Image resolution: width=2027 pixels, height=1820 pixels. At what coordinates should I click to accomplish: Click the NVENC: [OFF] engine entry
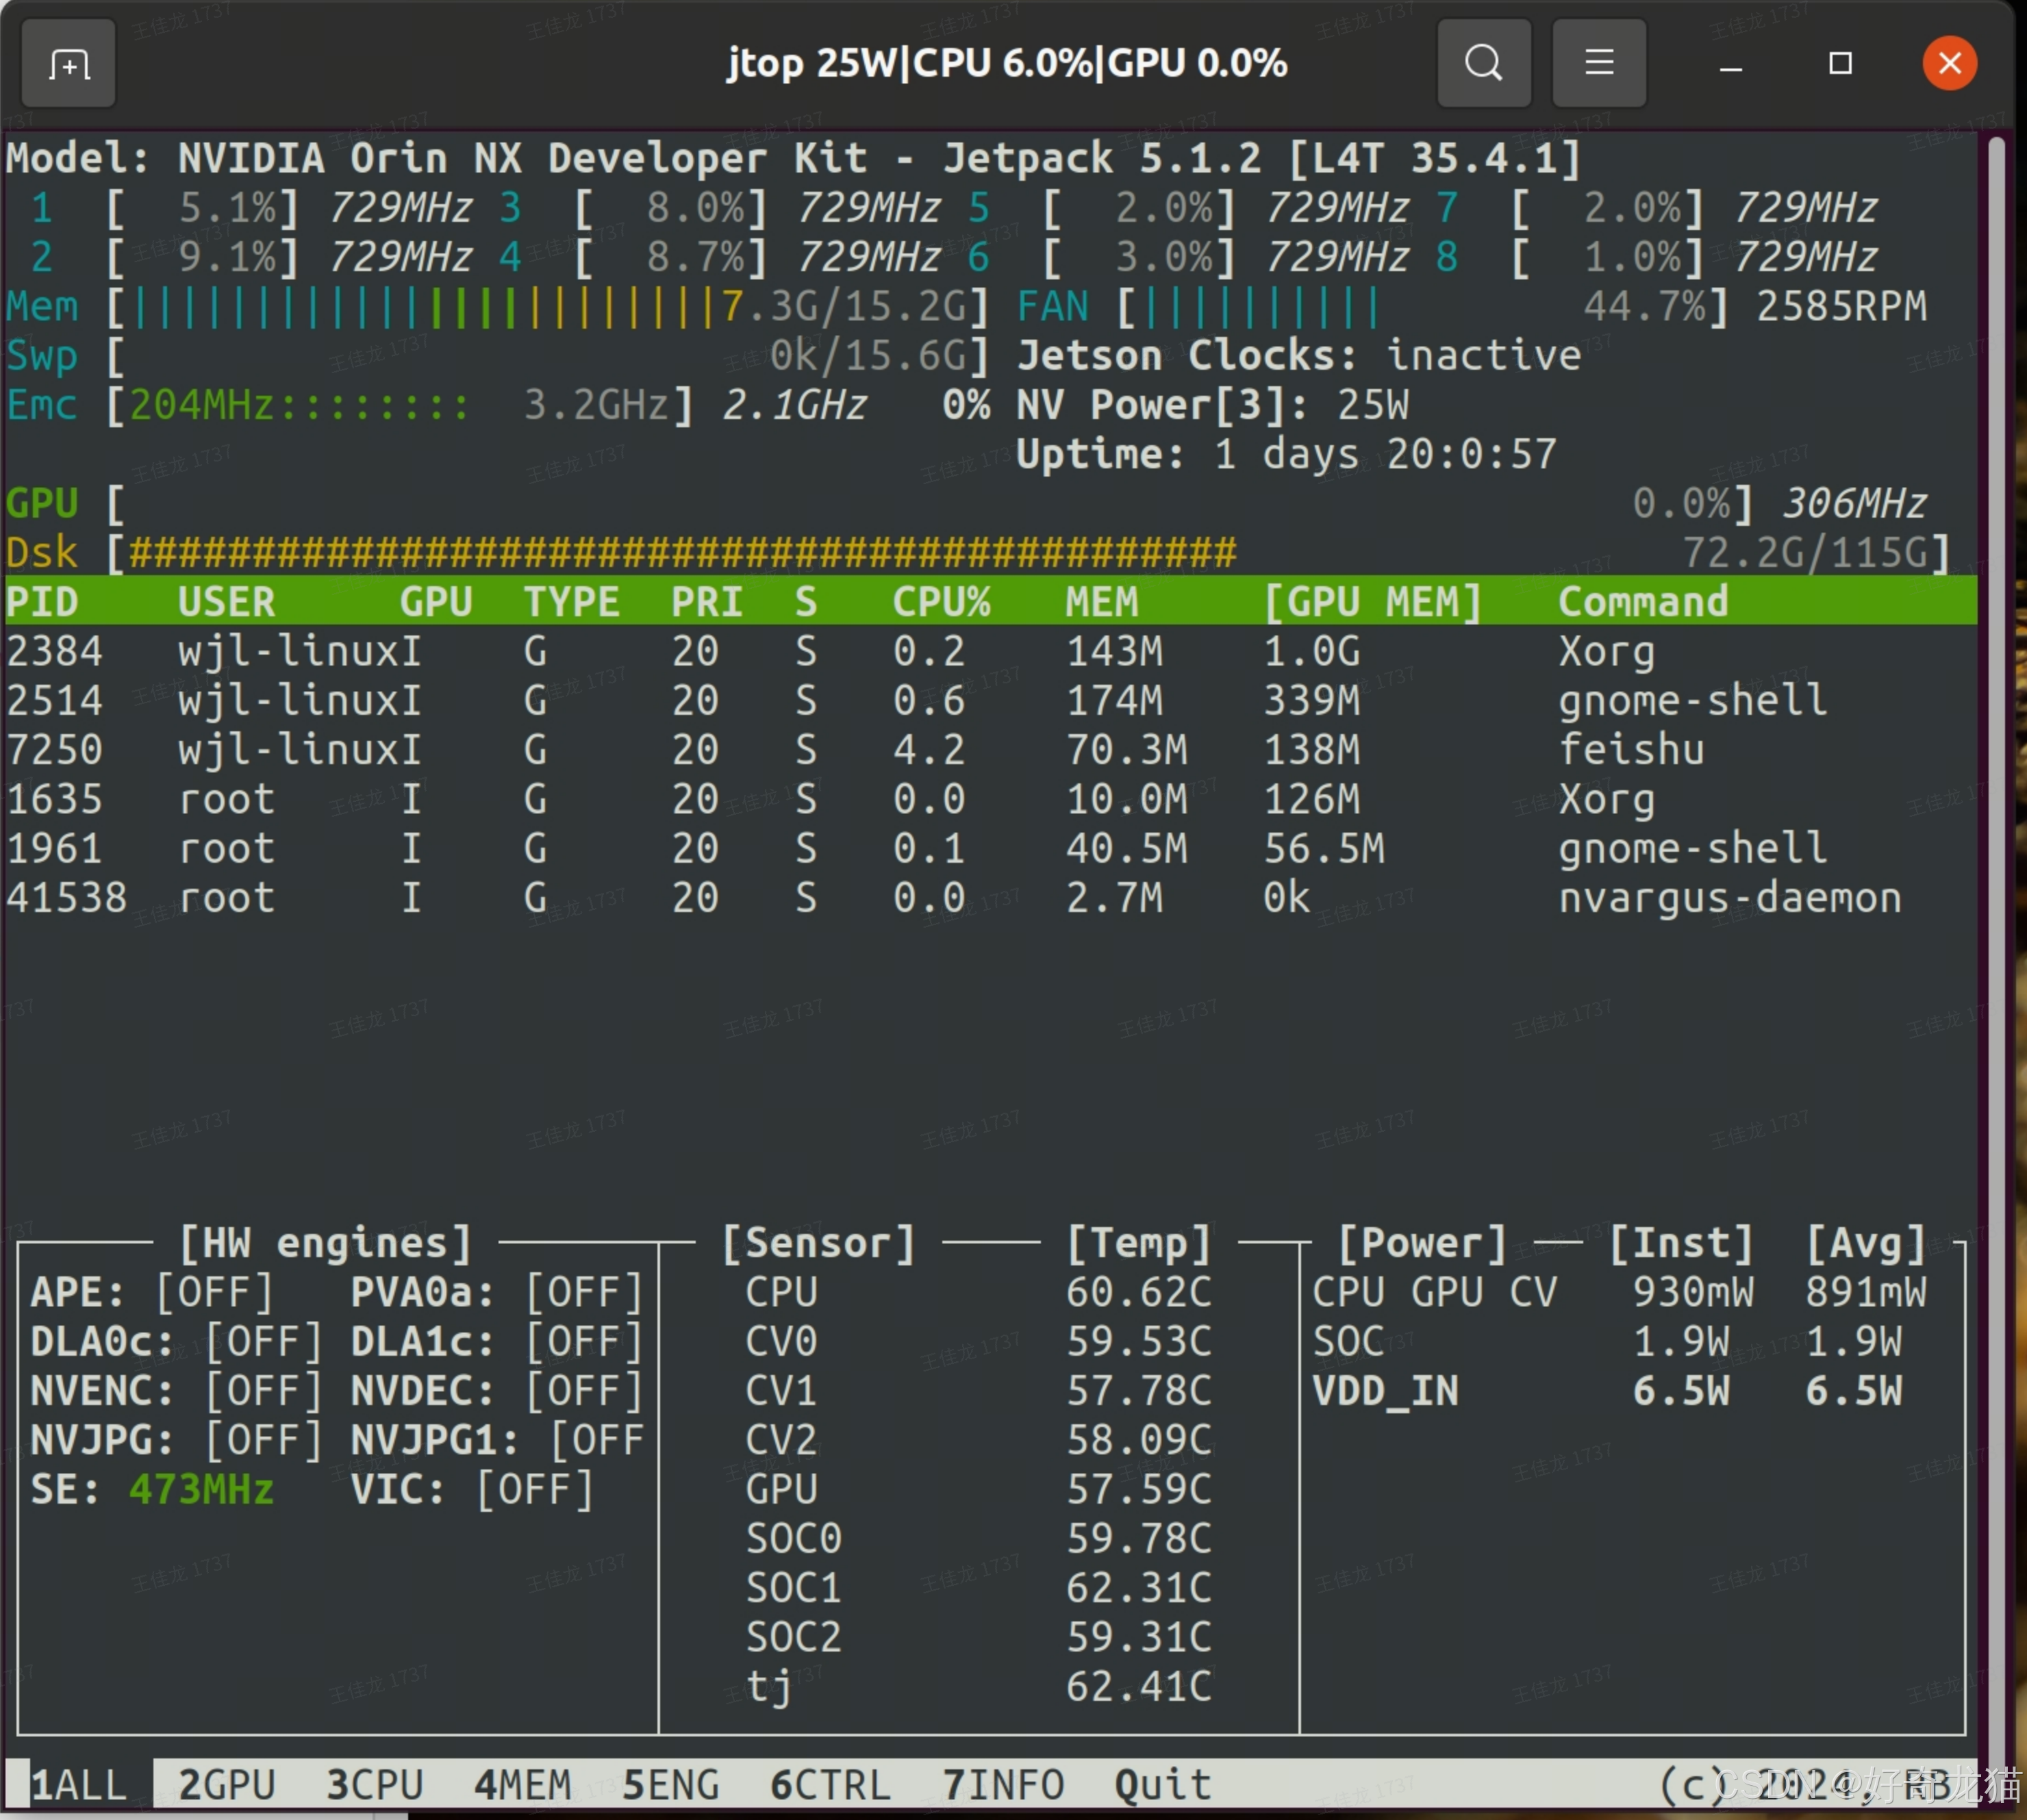(x=177, y=1390)
